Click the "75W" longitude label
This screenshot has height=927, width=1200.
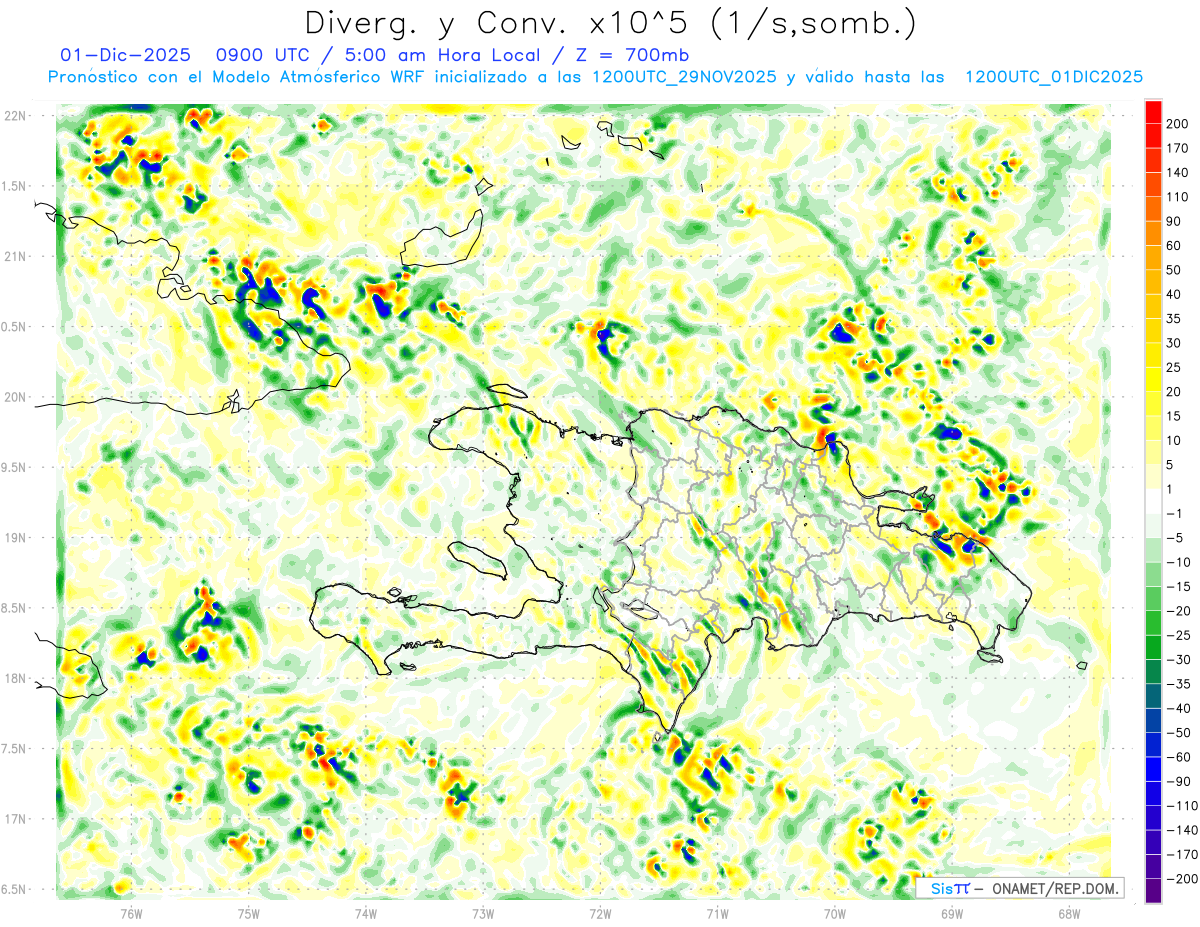point(249,913)
